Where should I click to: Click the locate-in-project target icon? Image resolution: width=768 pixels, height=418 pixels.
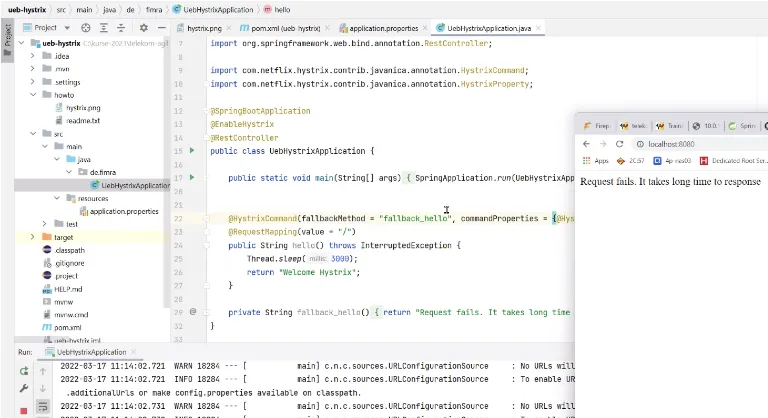[x=86, y=28]
